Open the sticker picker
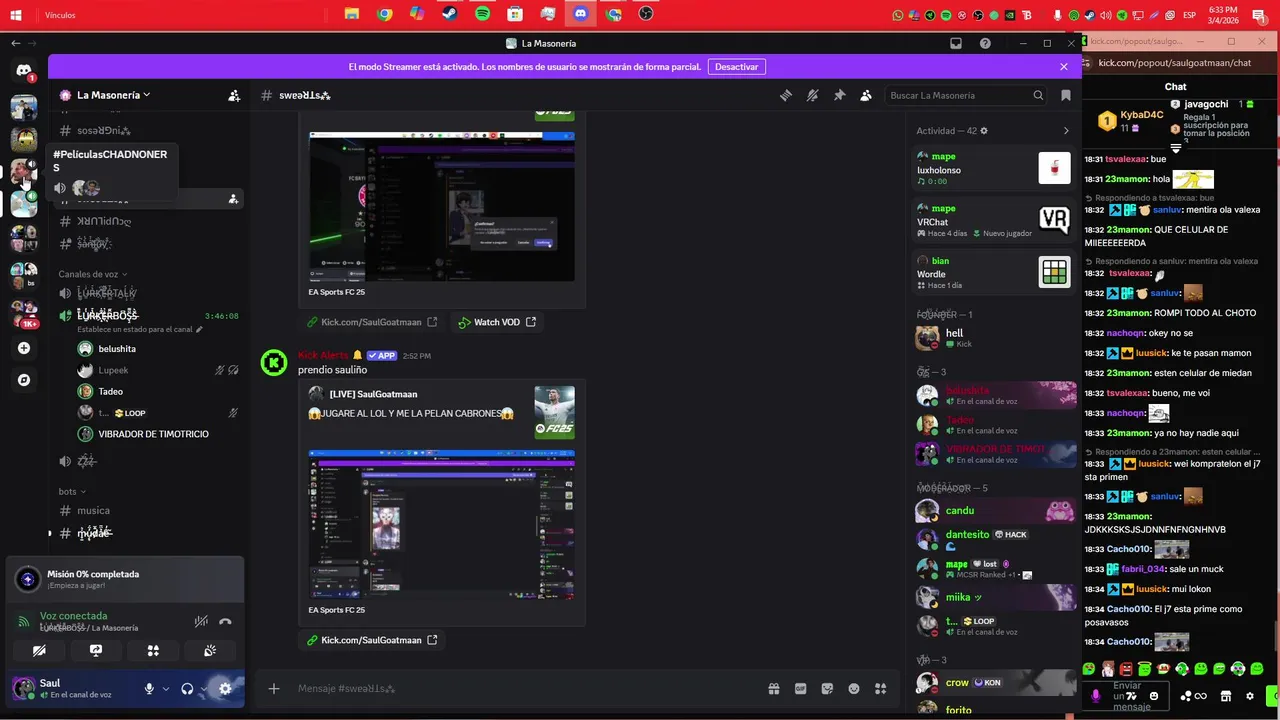1280x720 pixels. point(827,689)
